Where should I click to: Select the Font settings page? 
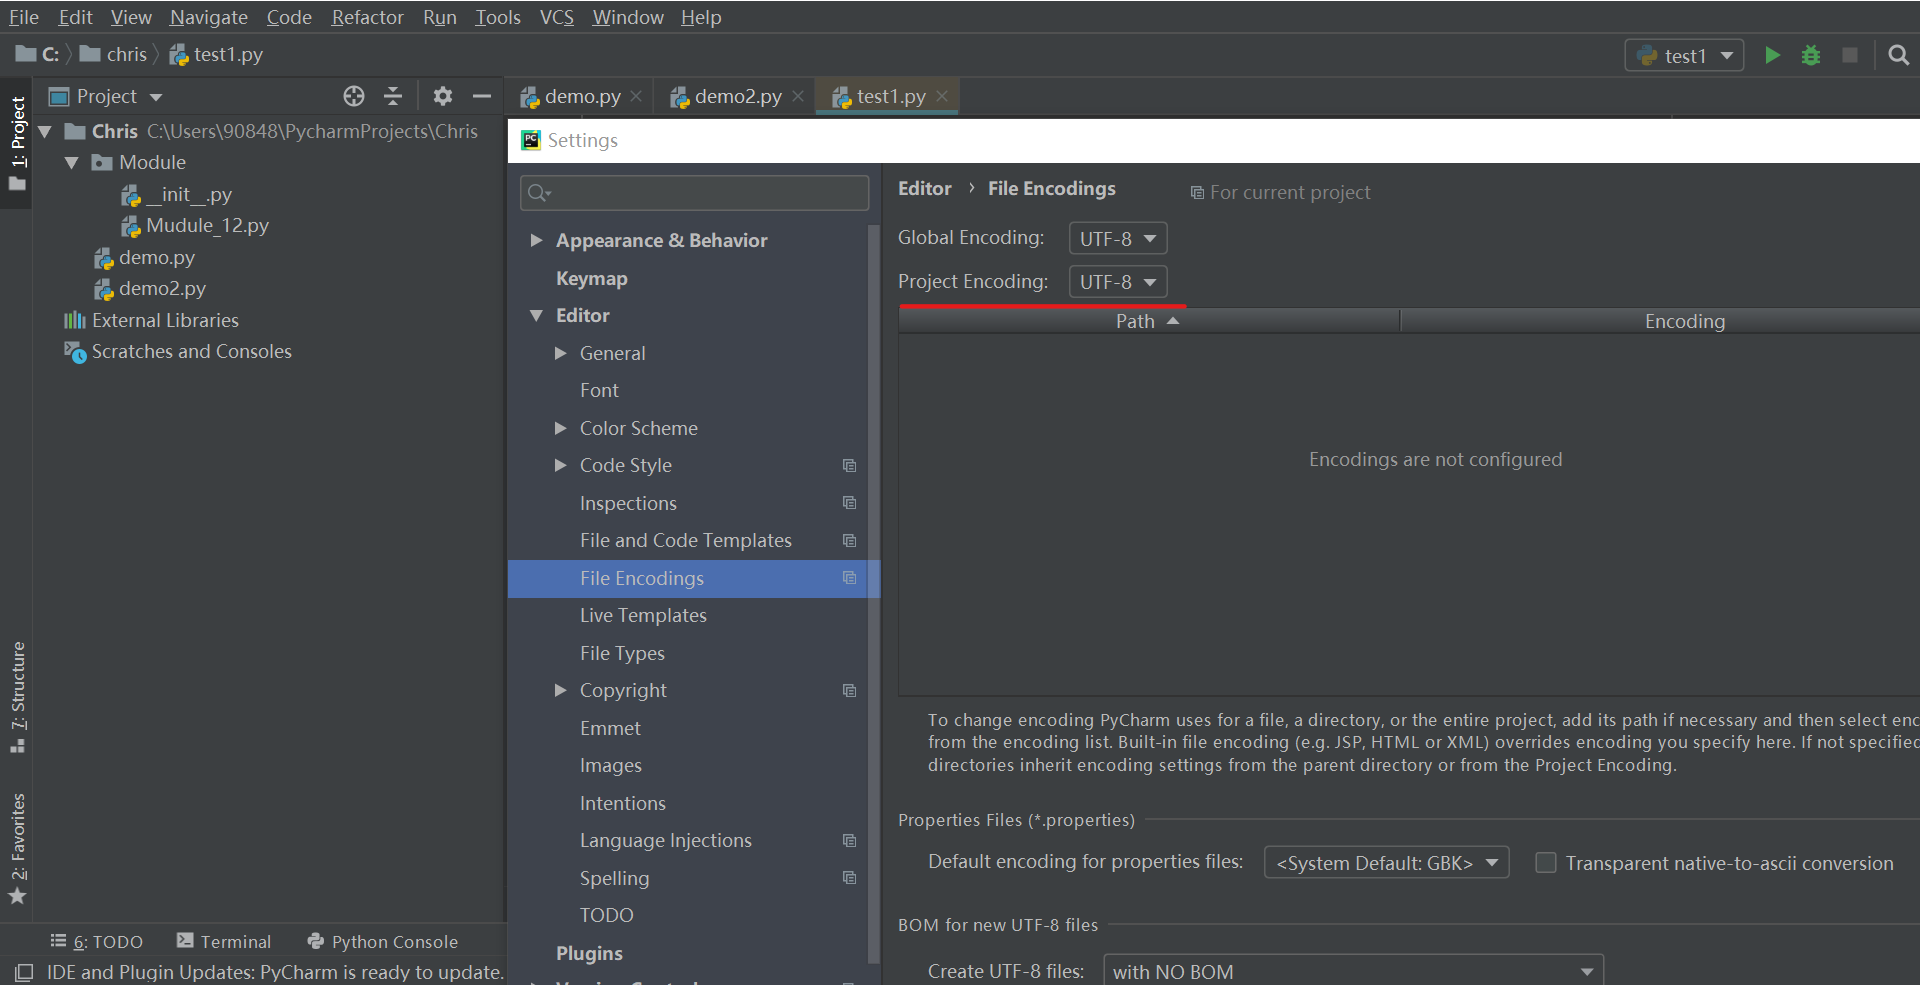tap(599, 390)
